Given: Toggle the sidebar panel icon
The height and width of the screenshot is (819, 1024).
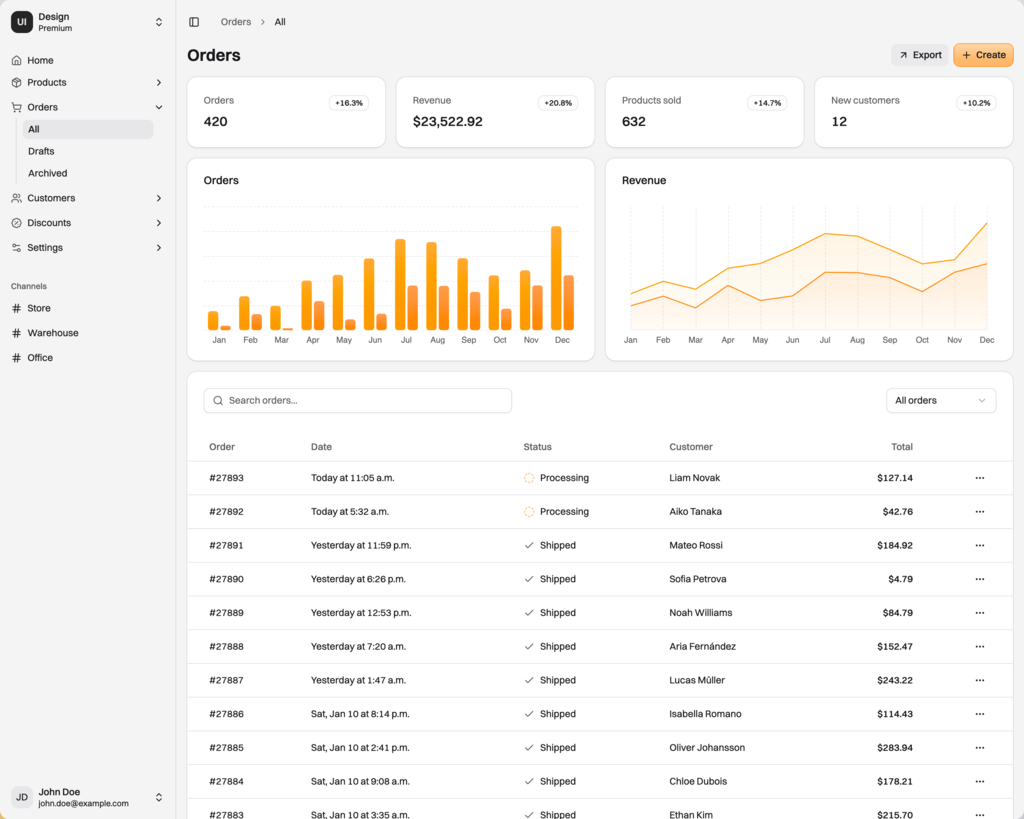Looking at the screenshot, I should point(194,22).
